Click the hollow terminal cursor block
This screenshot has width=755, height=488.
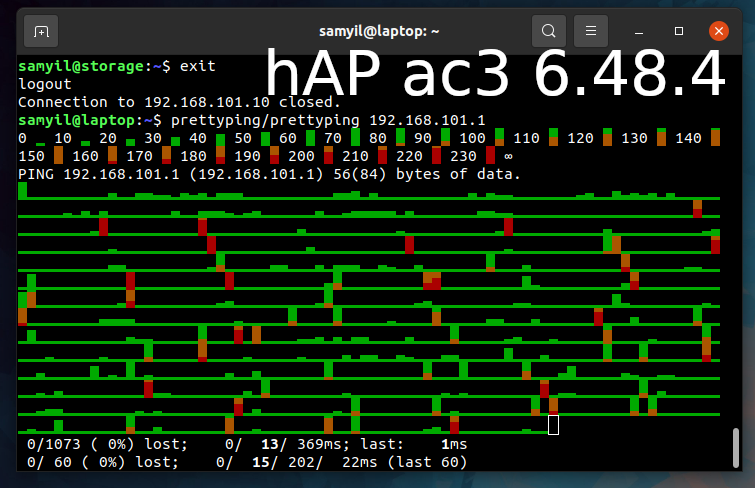553,425
